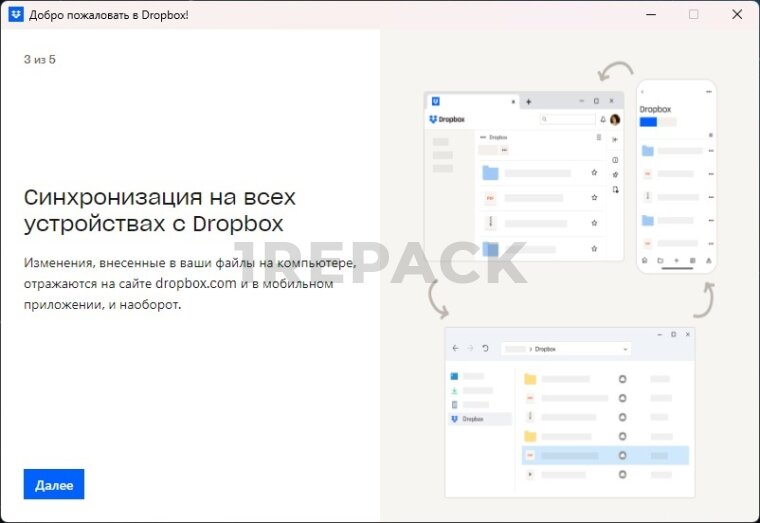This screenshot has height=523, width=760.
Task: Click the top folder in the phone illustration
Action: coord(648,151)
